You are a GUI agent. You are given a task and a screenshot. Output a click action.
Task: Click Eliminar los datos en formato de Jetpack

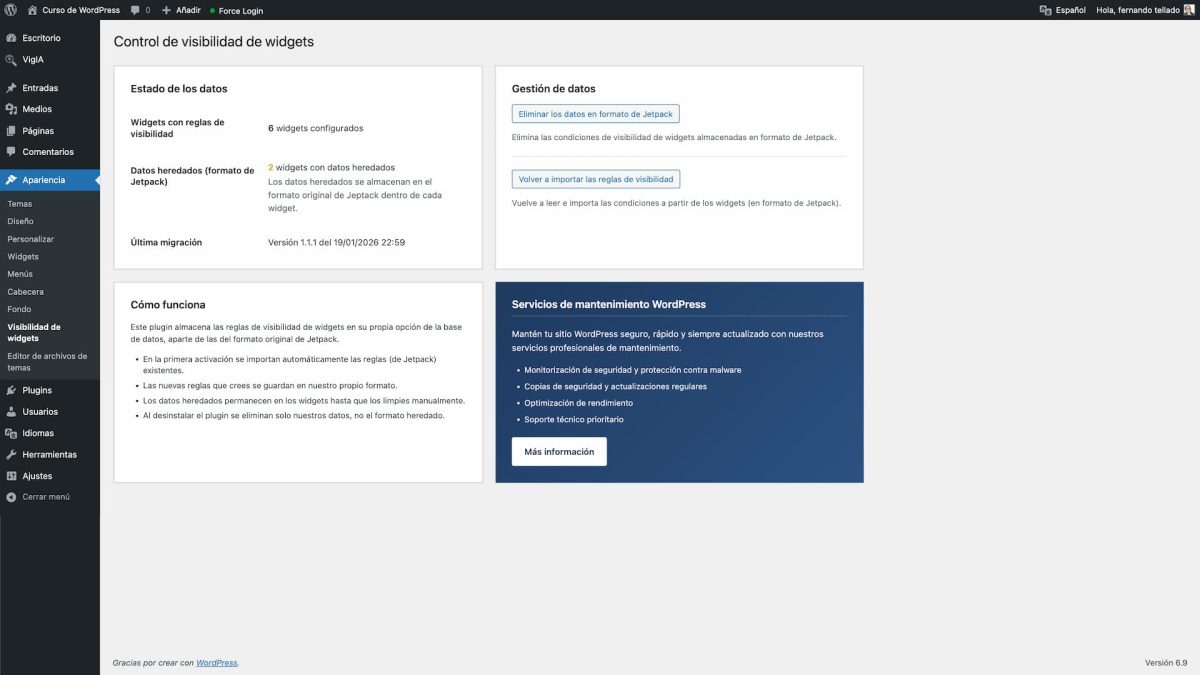(596, 113)
